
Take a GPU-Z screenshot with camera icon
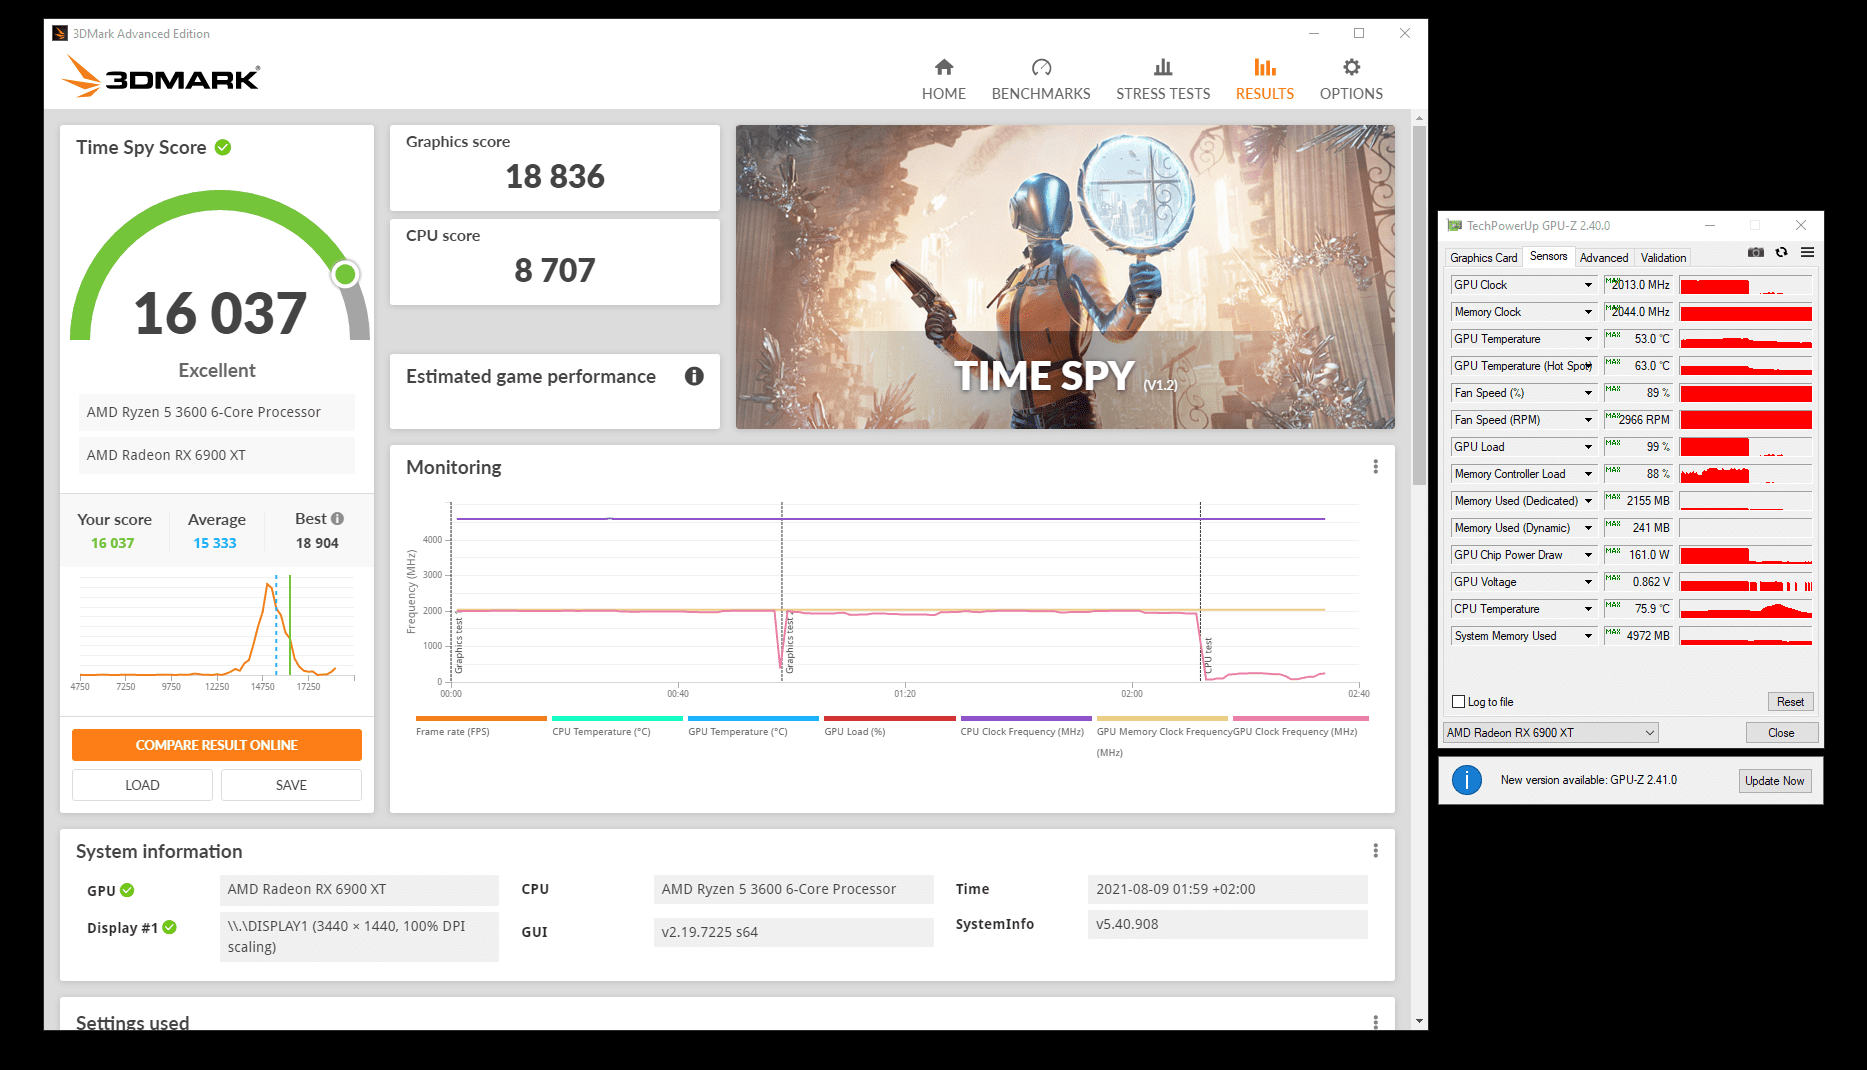click(1755, 253)
